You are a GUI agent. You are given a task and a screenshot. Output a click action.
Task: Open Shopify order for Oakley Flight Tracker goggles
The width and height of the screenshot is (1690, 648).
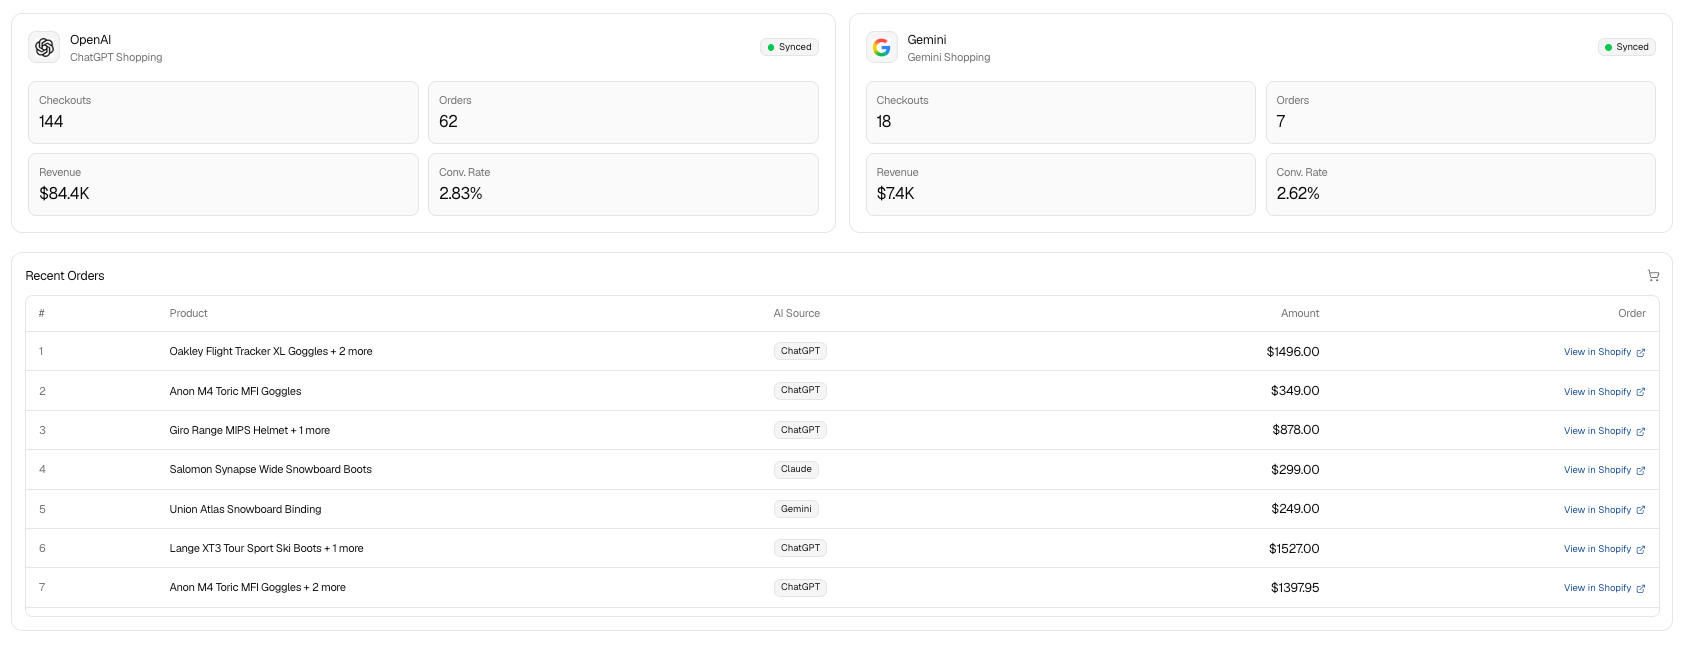click(x=1604, y=352)
